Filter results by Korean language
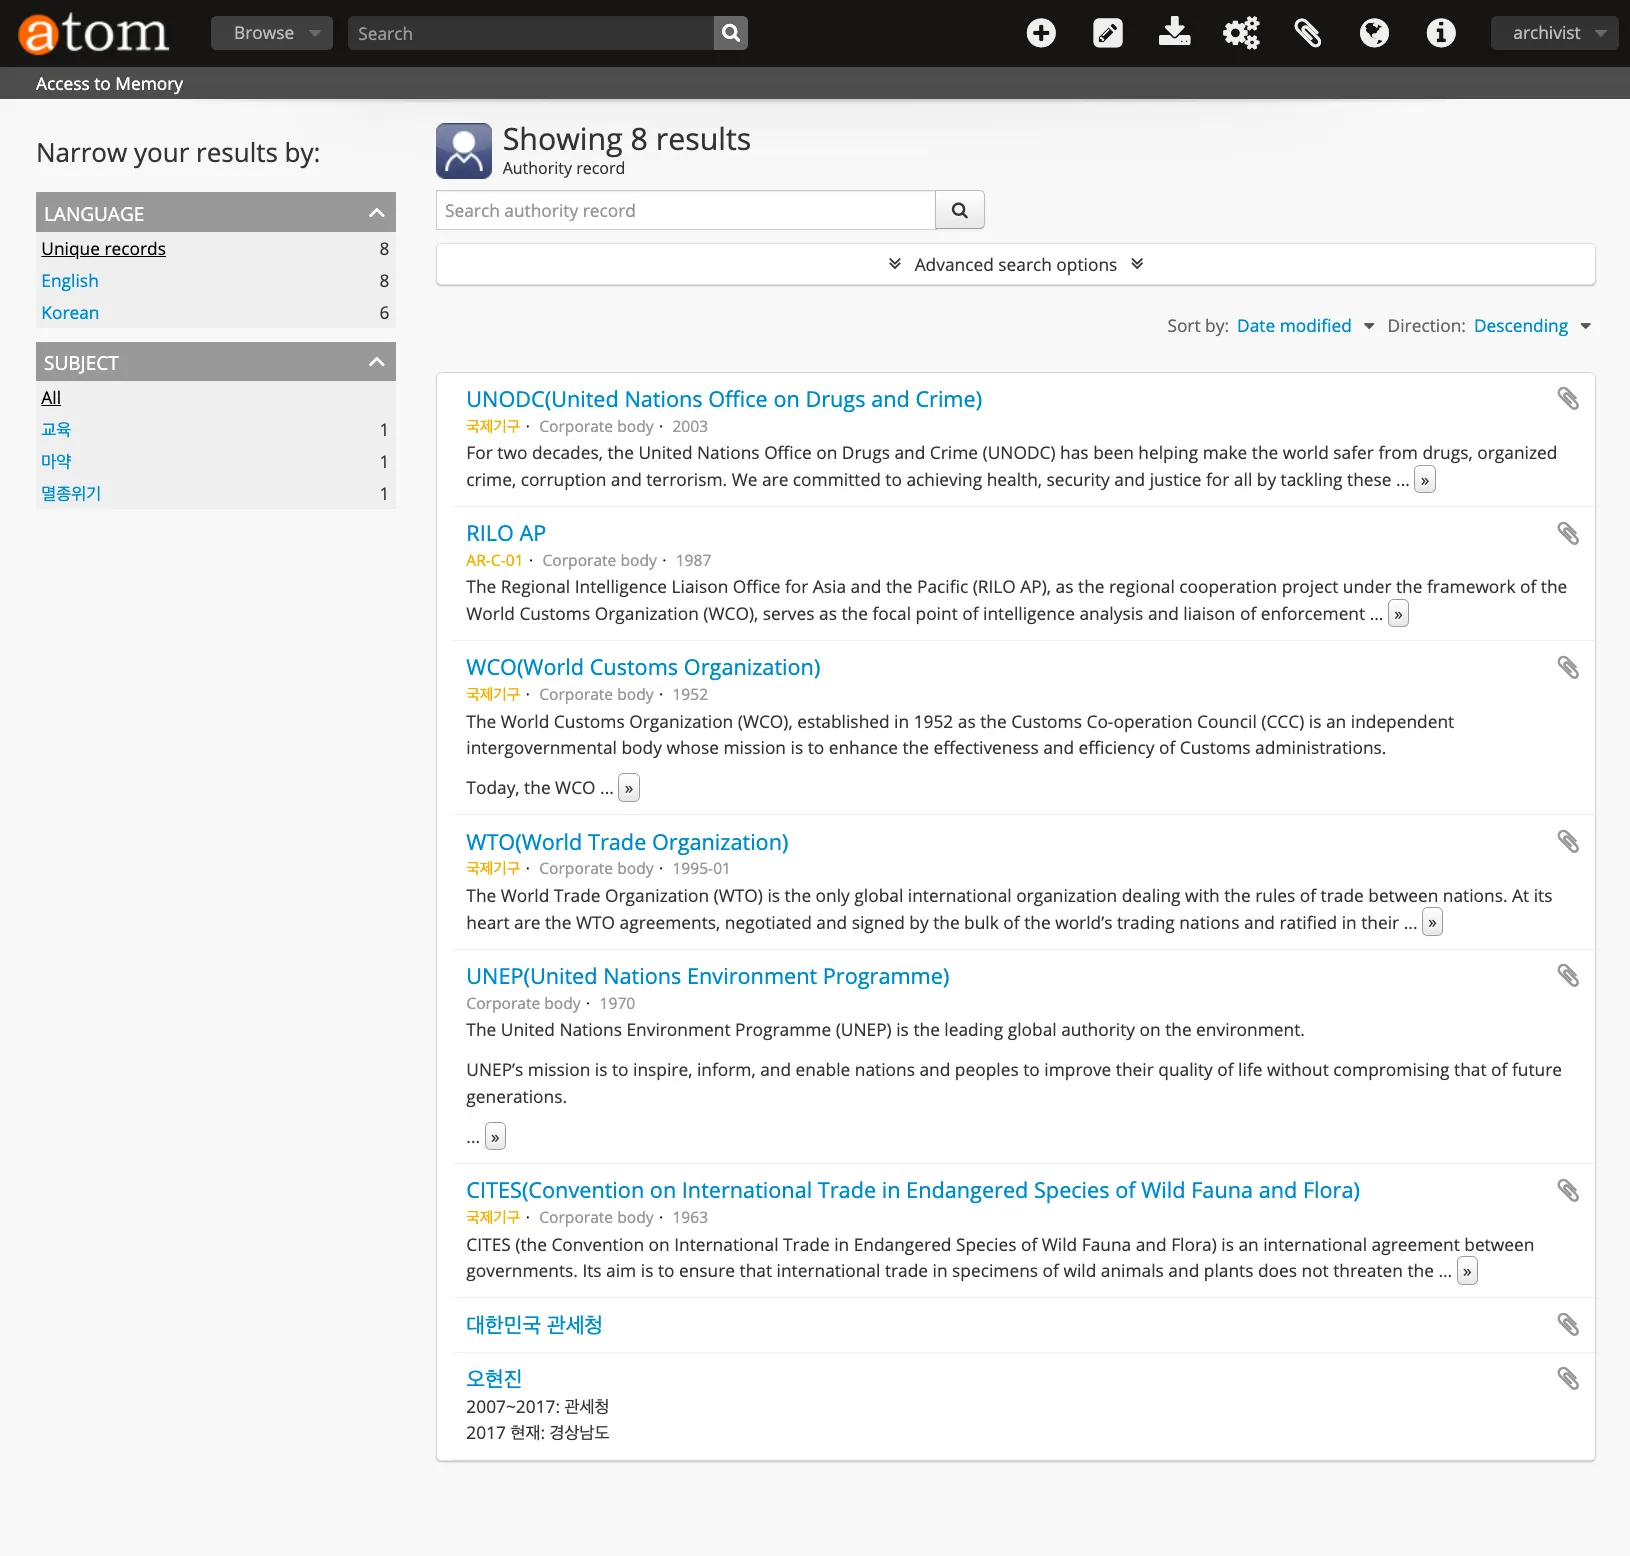This screenshot has width=1630, height=1556. (x=70, y=313)
